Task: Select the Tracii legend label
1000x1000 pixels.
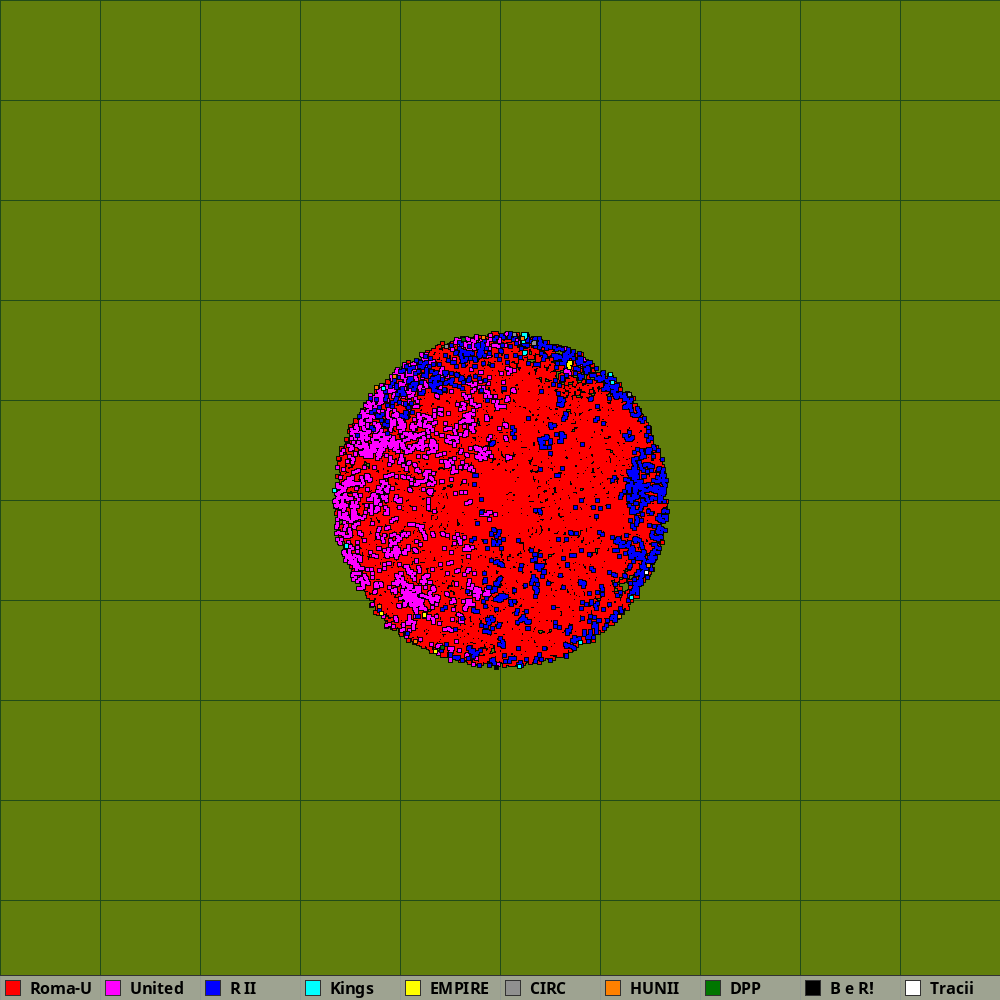Action: [952, 988]
